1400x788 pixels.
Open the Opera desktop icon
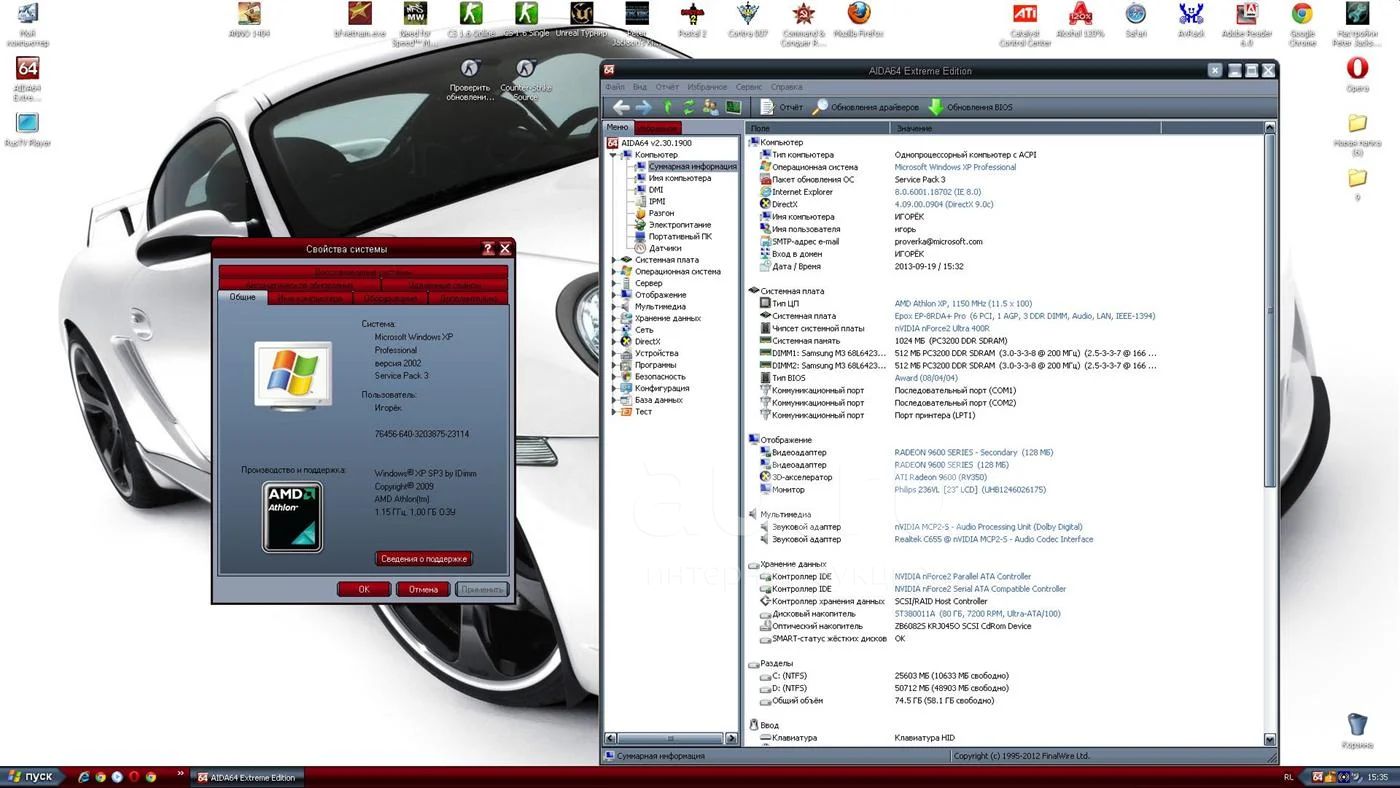1357,74
